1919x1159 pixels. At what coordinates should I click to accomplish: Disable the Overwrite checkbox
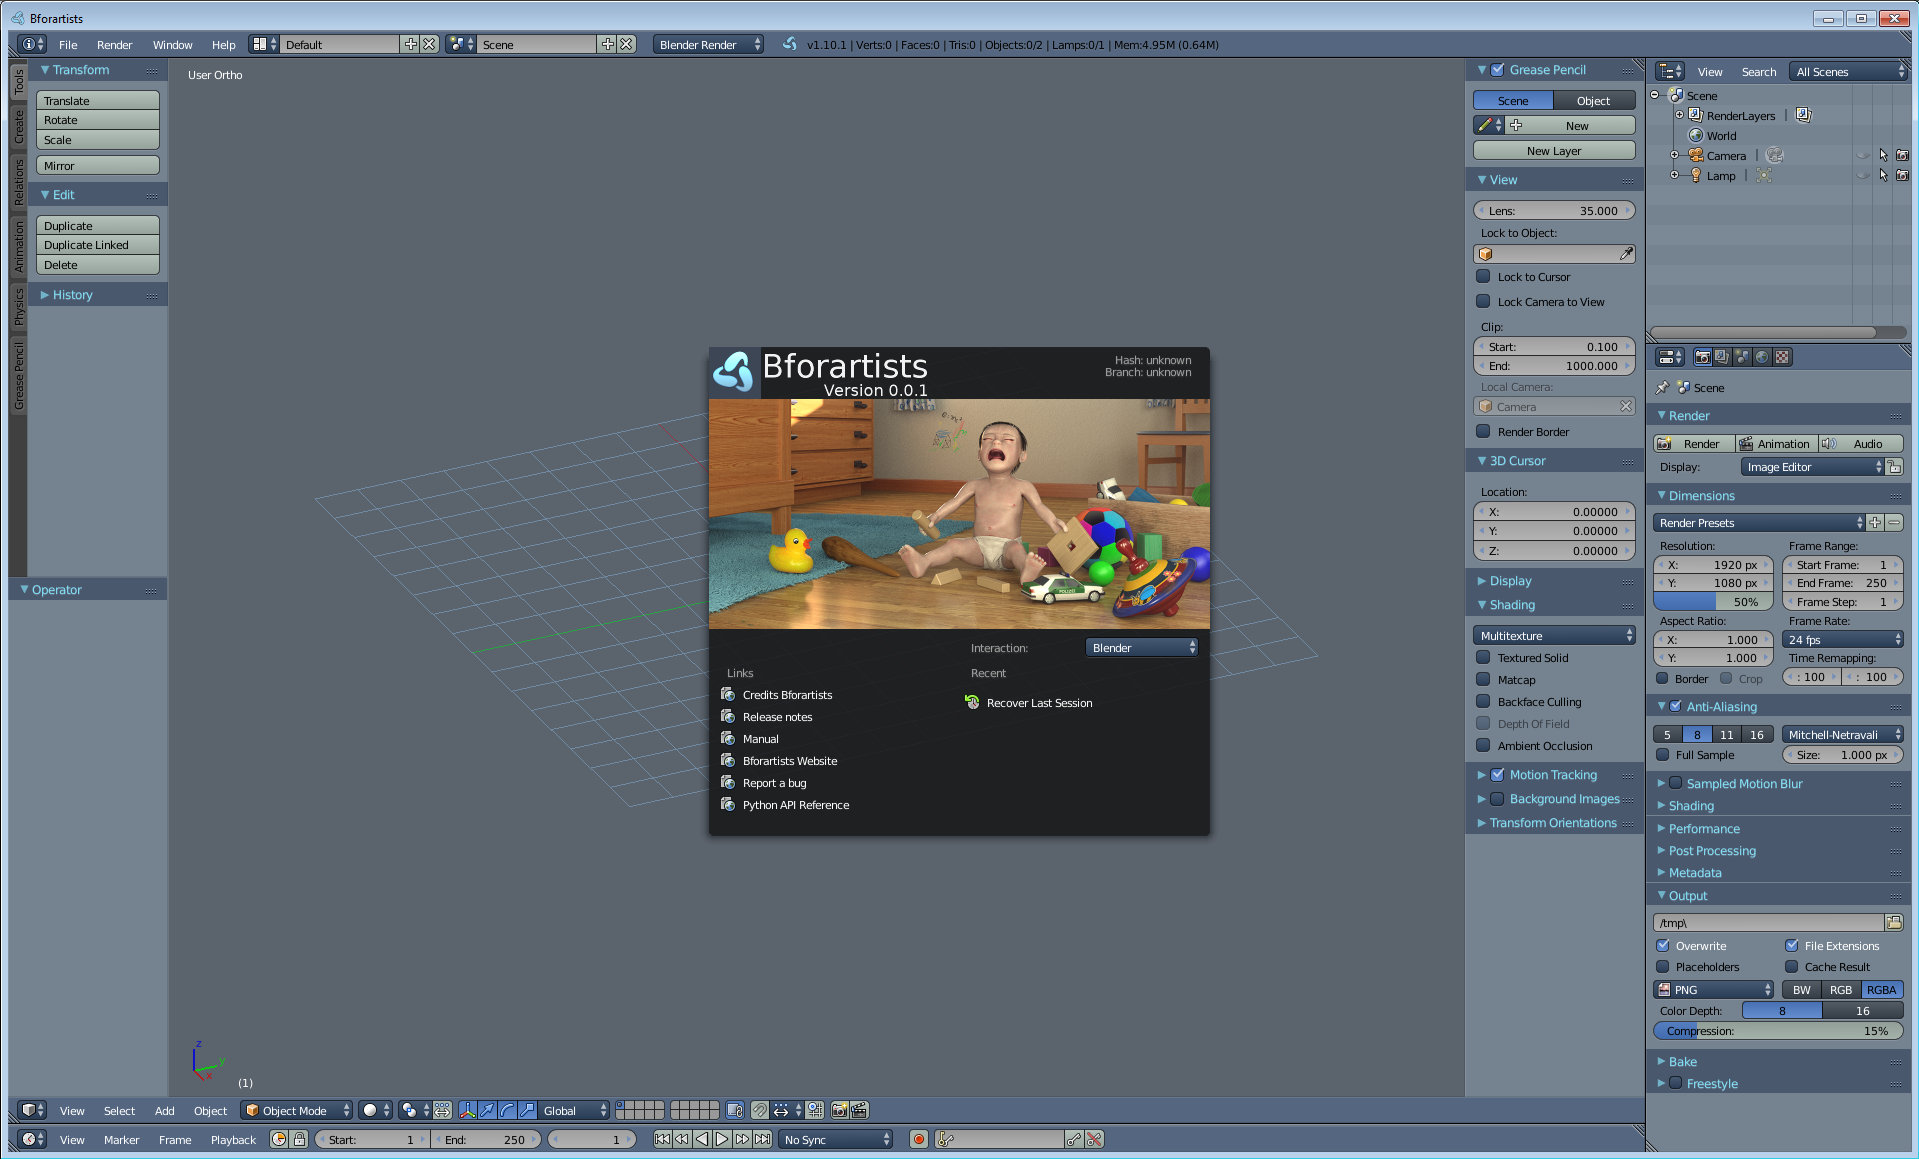[1663, 946]
